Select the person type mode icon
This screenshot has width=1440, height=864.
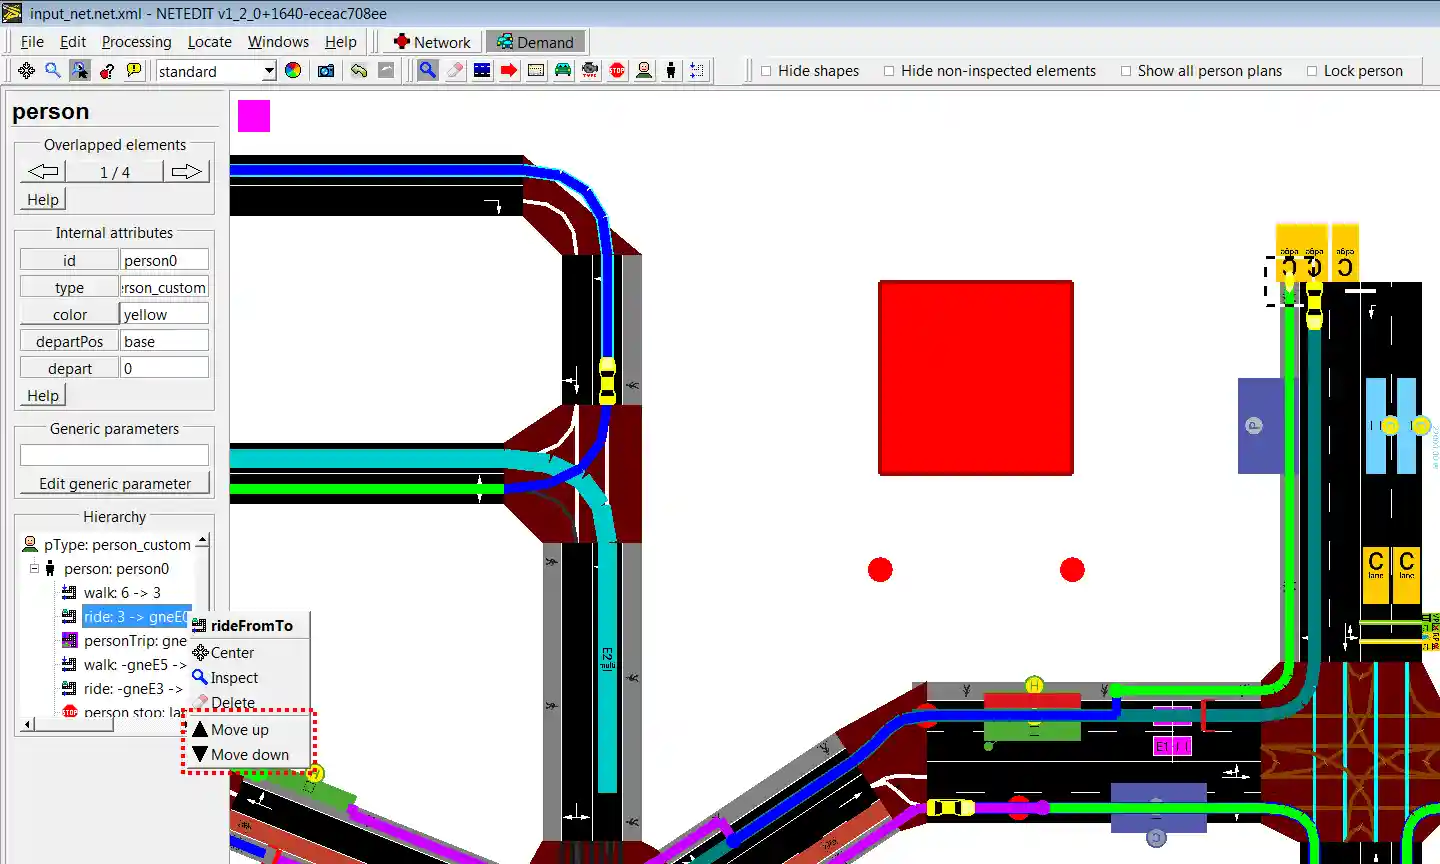coord(644,70)
